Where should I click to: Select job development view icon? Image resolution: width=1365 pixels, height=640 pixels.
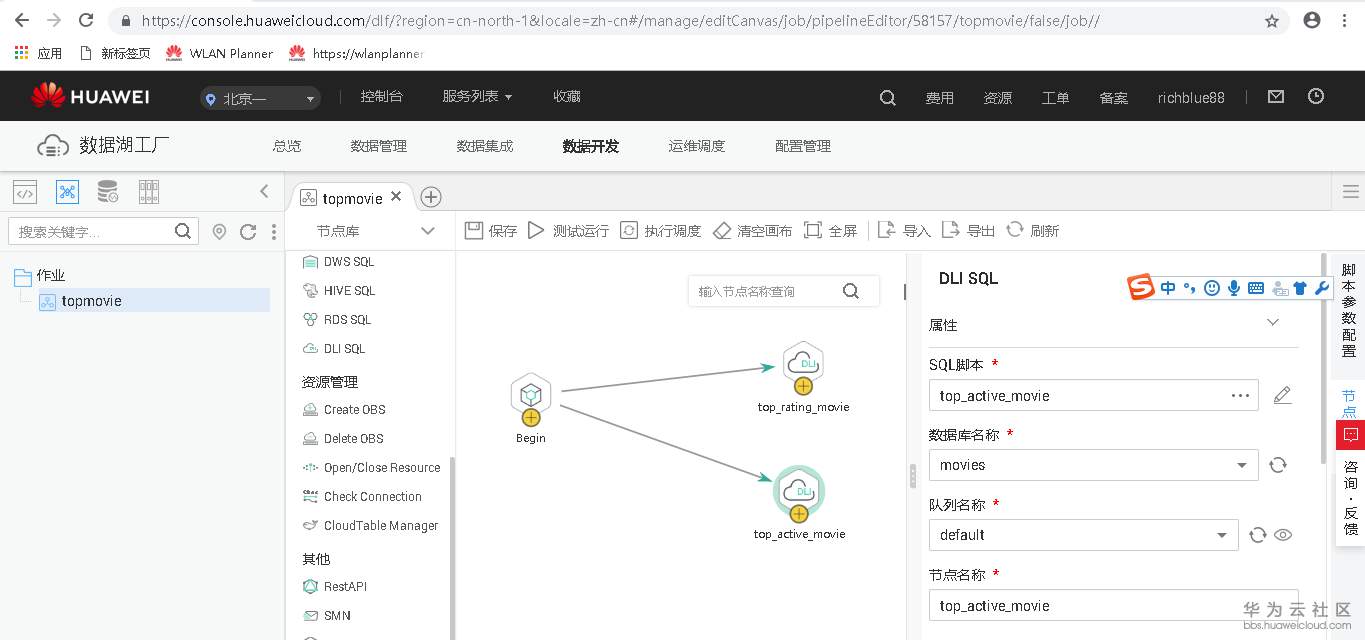[67, 192]
